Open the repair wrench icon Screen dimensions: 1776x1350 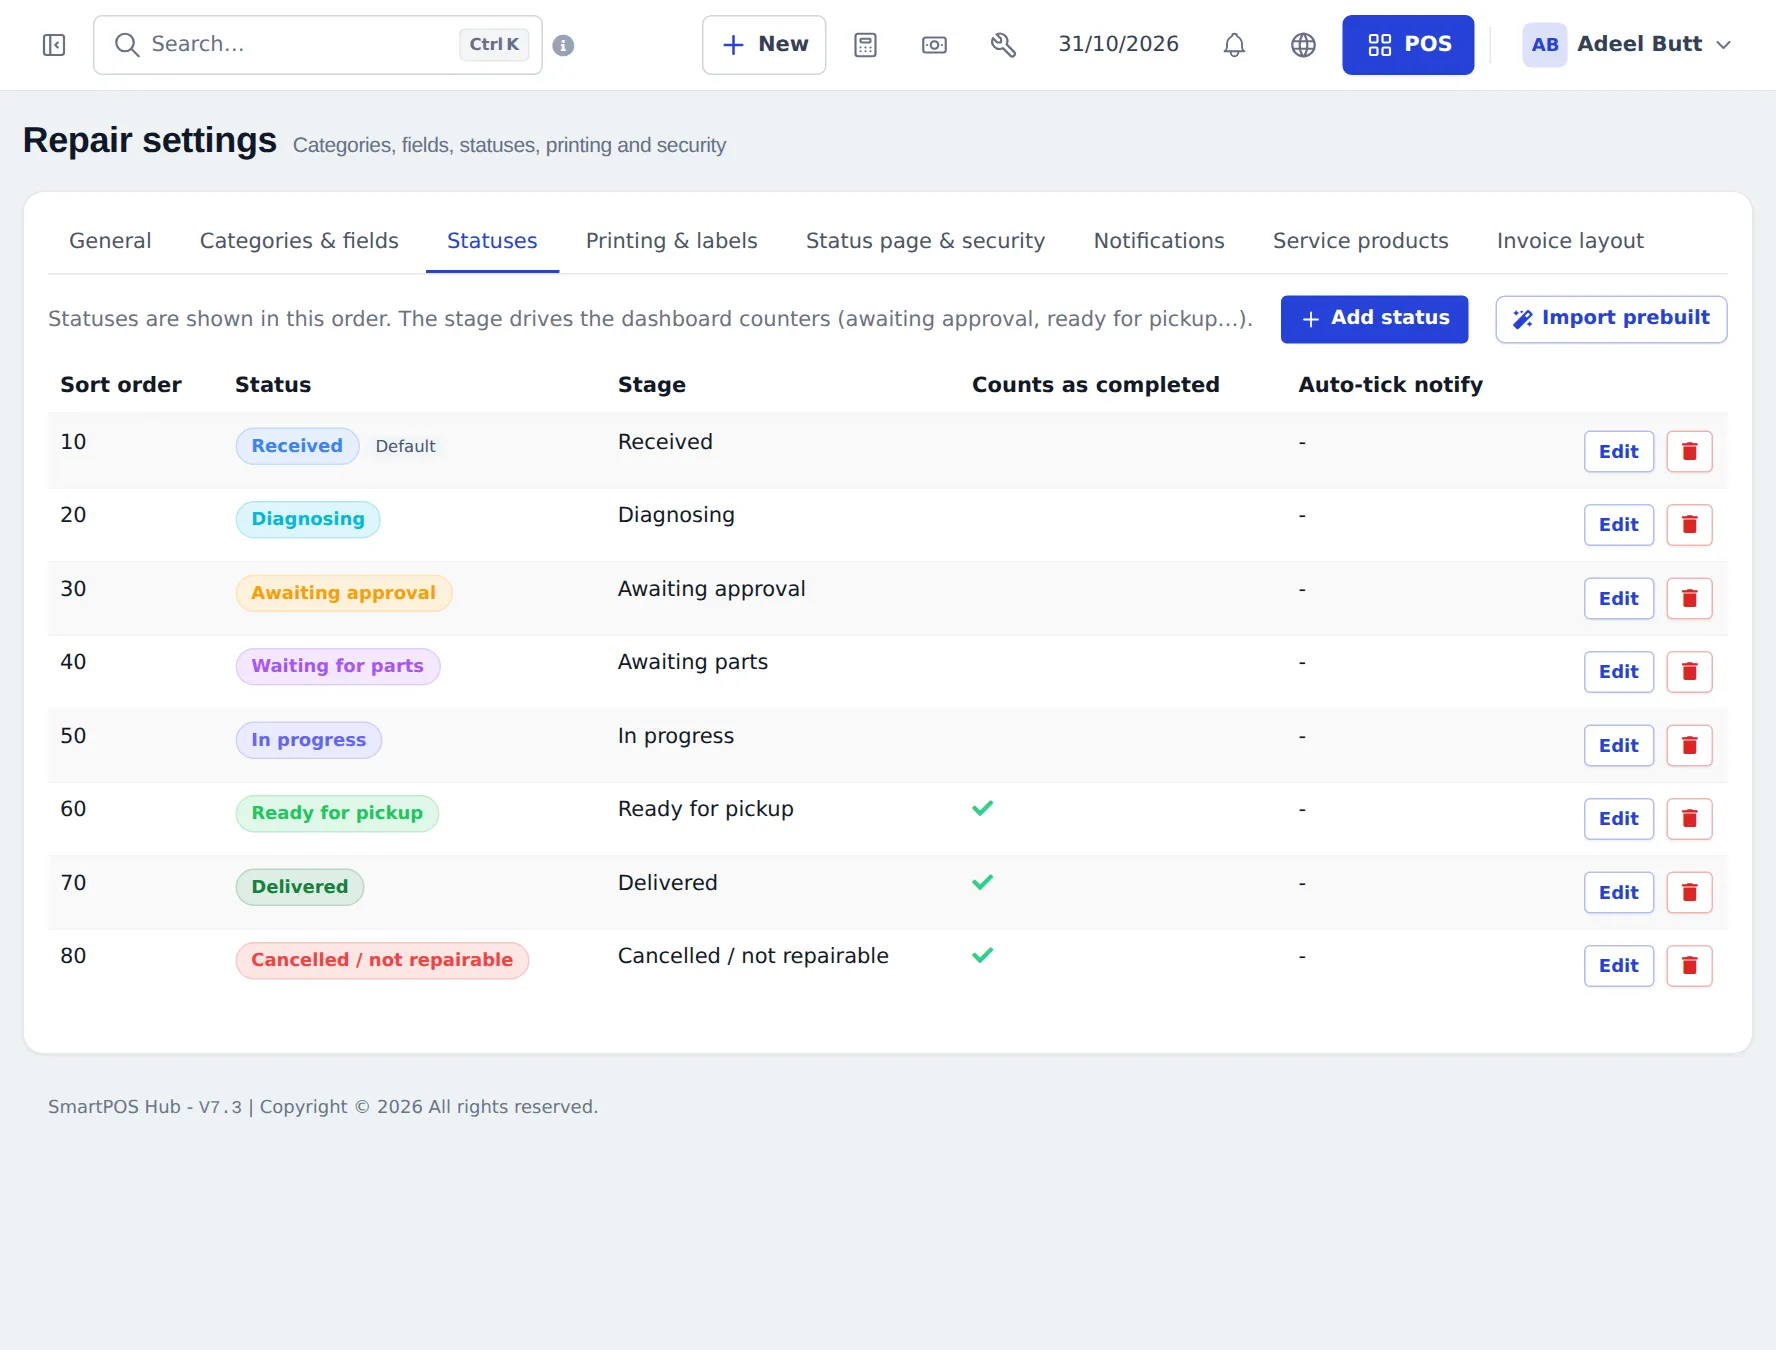tap(1003, 45)
